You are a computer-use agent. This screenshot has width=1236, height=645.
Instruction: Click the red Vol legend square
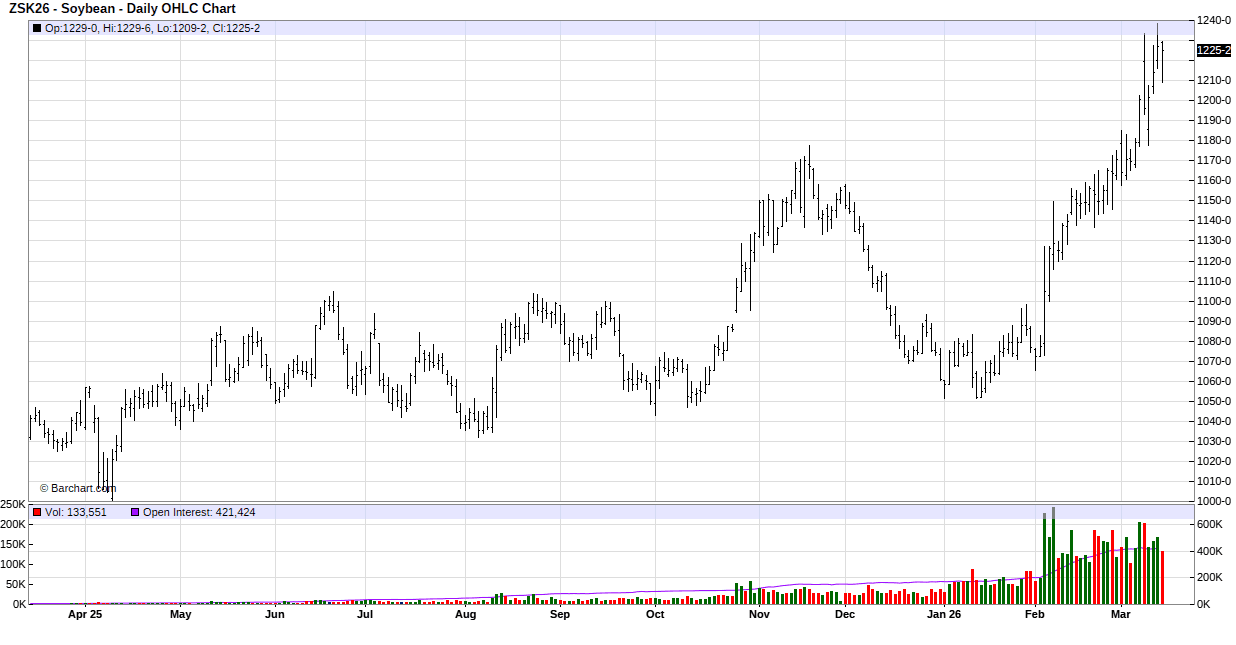pyautogui.click(x=37, y=512)
